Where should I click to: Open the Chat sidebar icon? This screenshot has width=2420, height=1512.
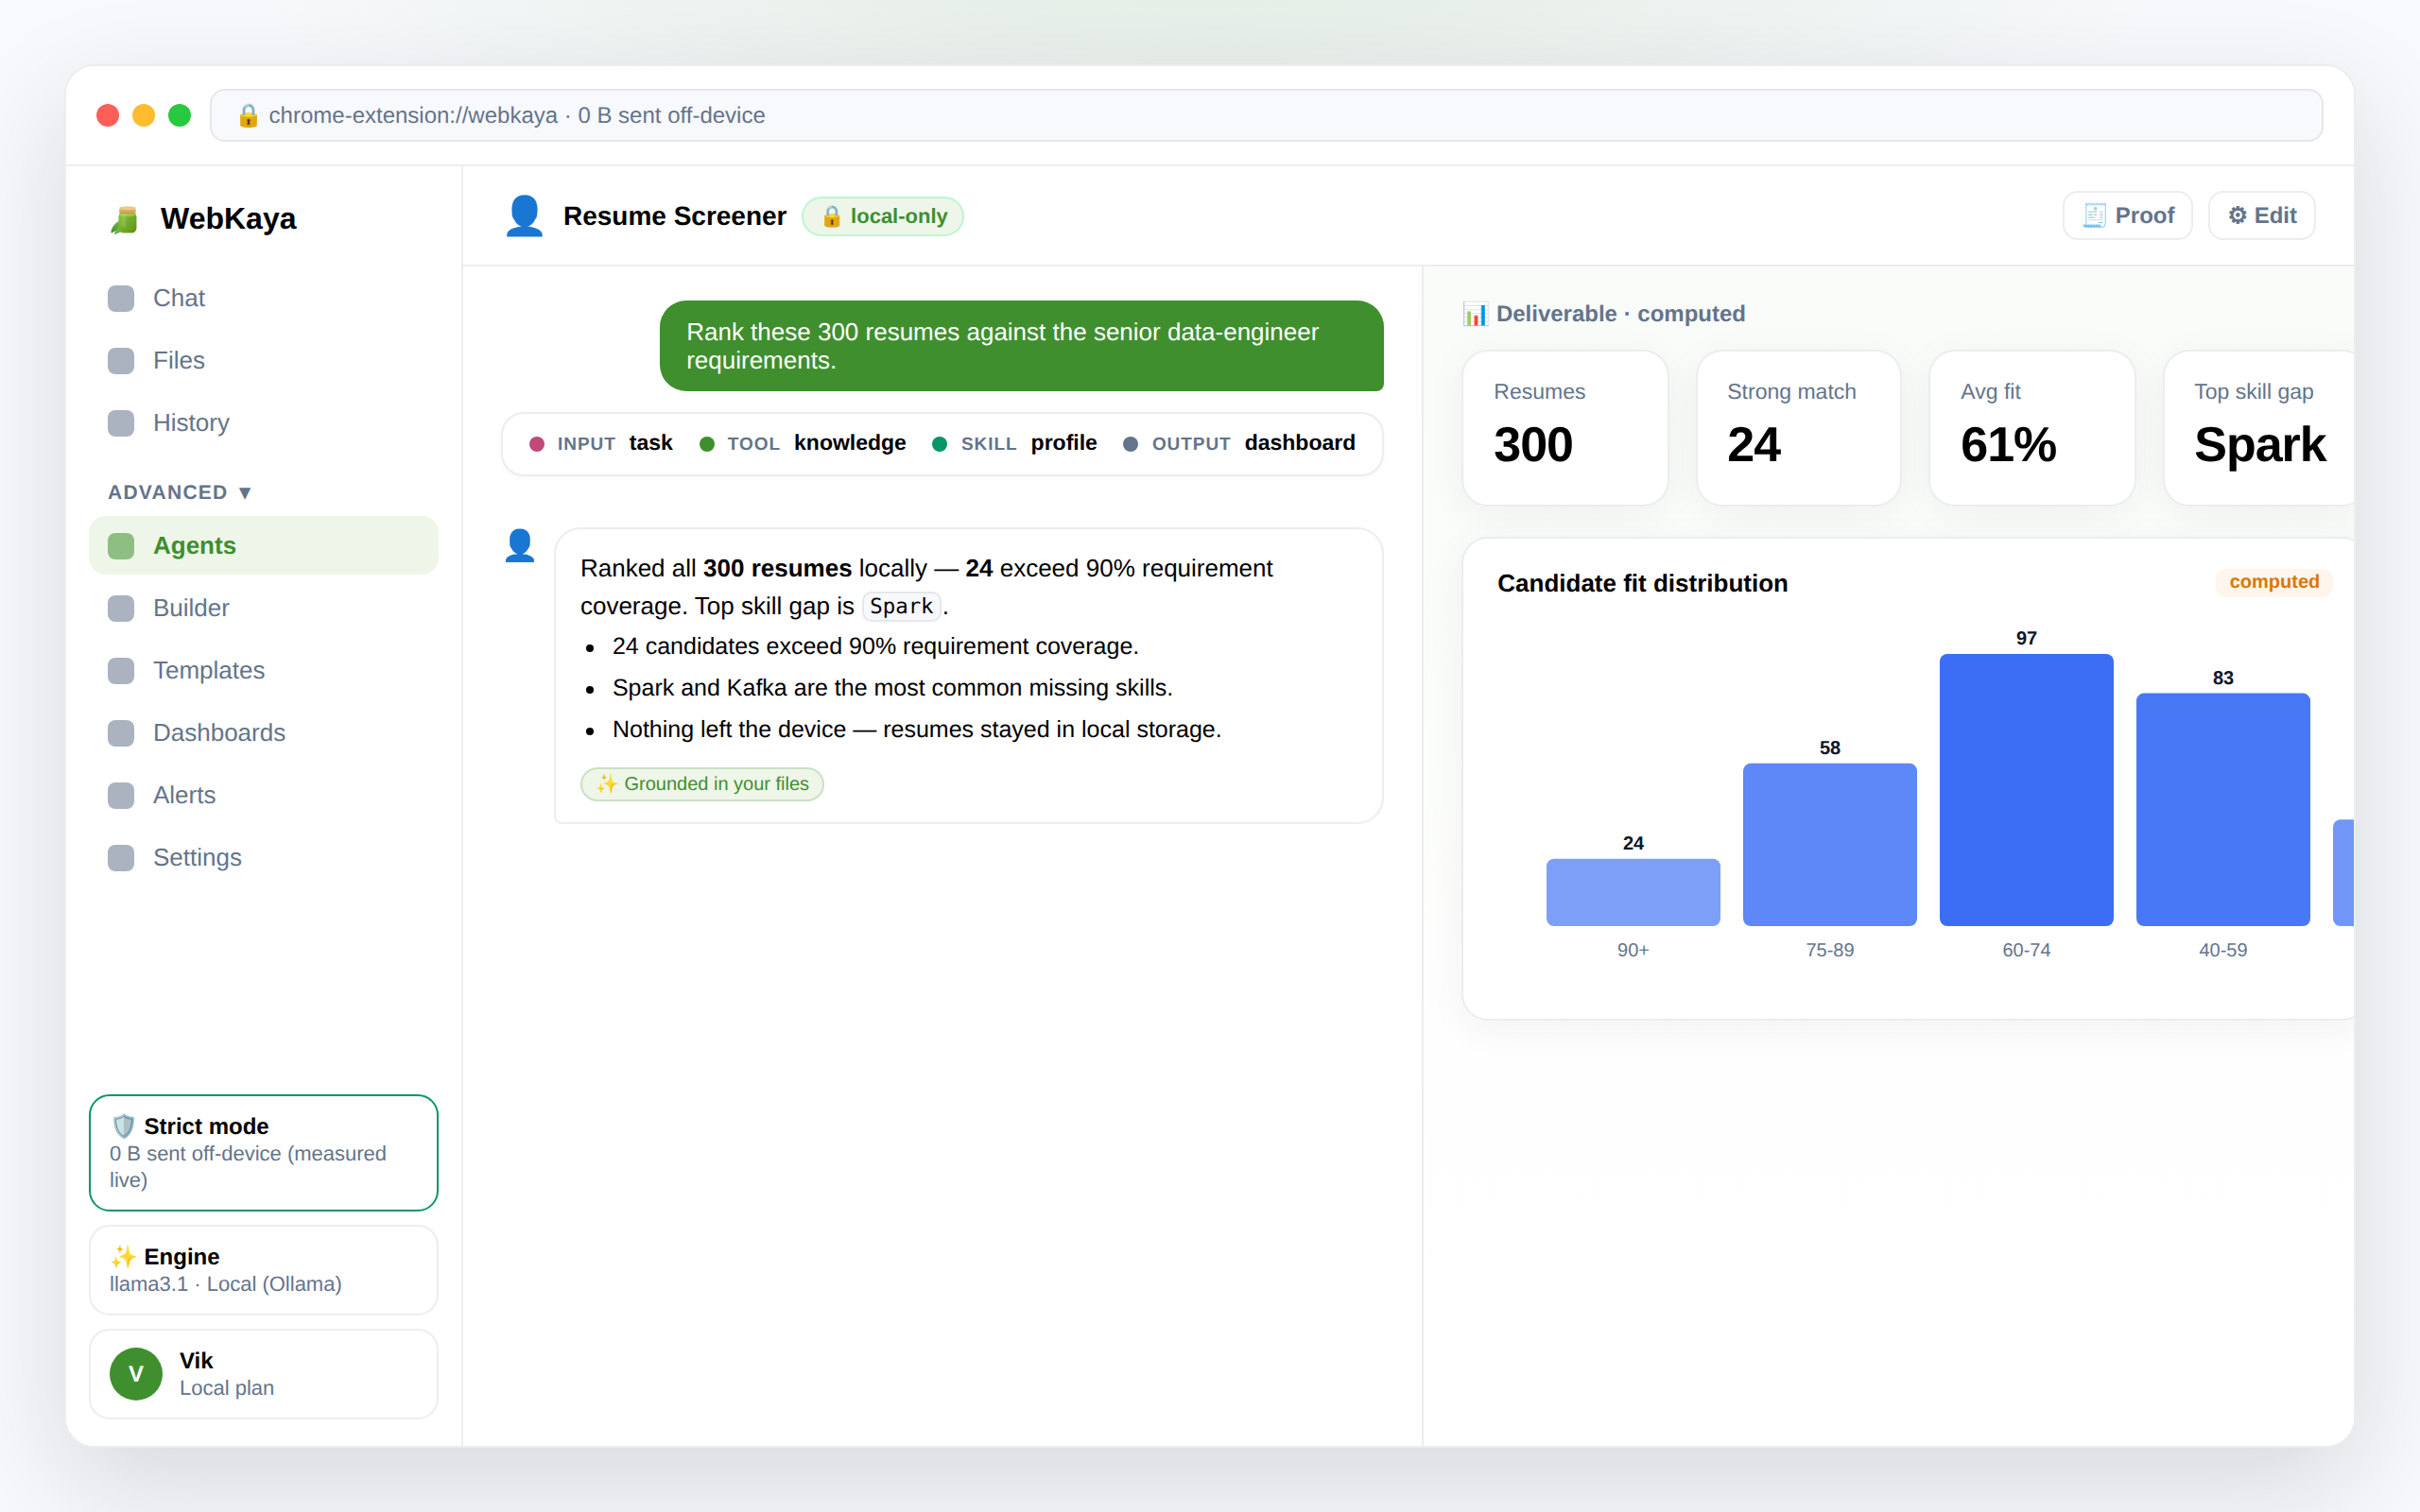(x=121, y=298)
